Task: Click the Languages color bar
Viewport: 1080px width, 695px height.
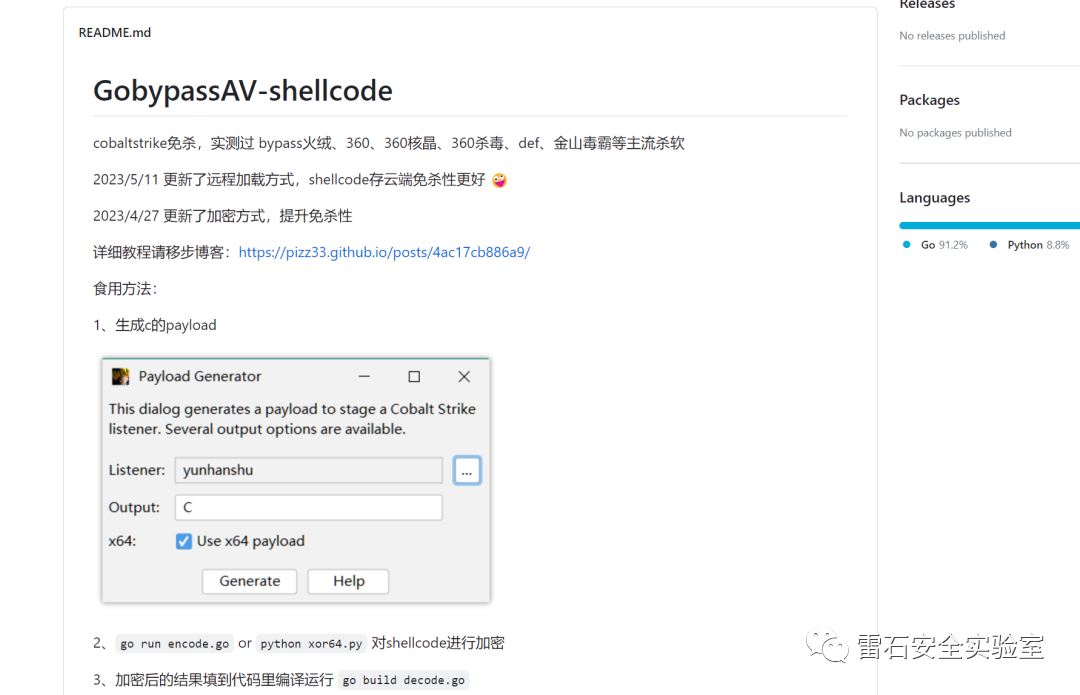Action: pyautogui.click(x=990, y=225)
